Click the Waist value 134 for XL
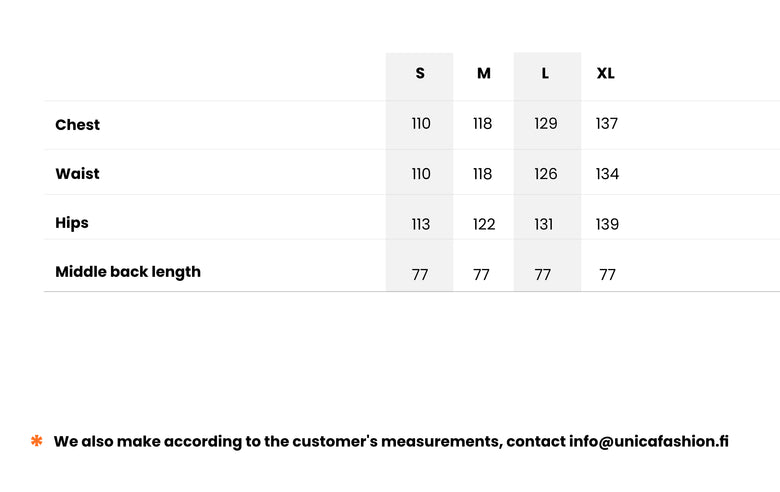 tap(607, 174)
